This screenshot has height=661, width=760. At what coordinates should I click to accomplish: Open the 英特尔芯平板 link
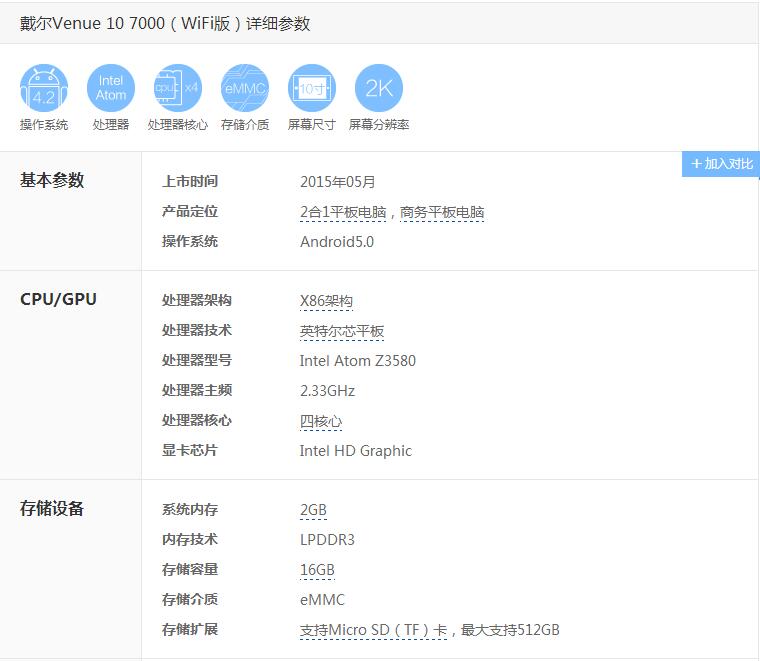point(342,331)
